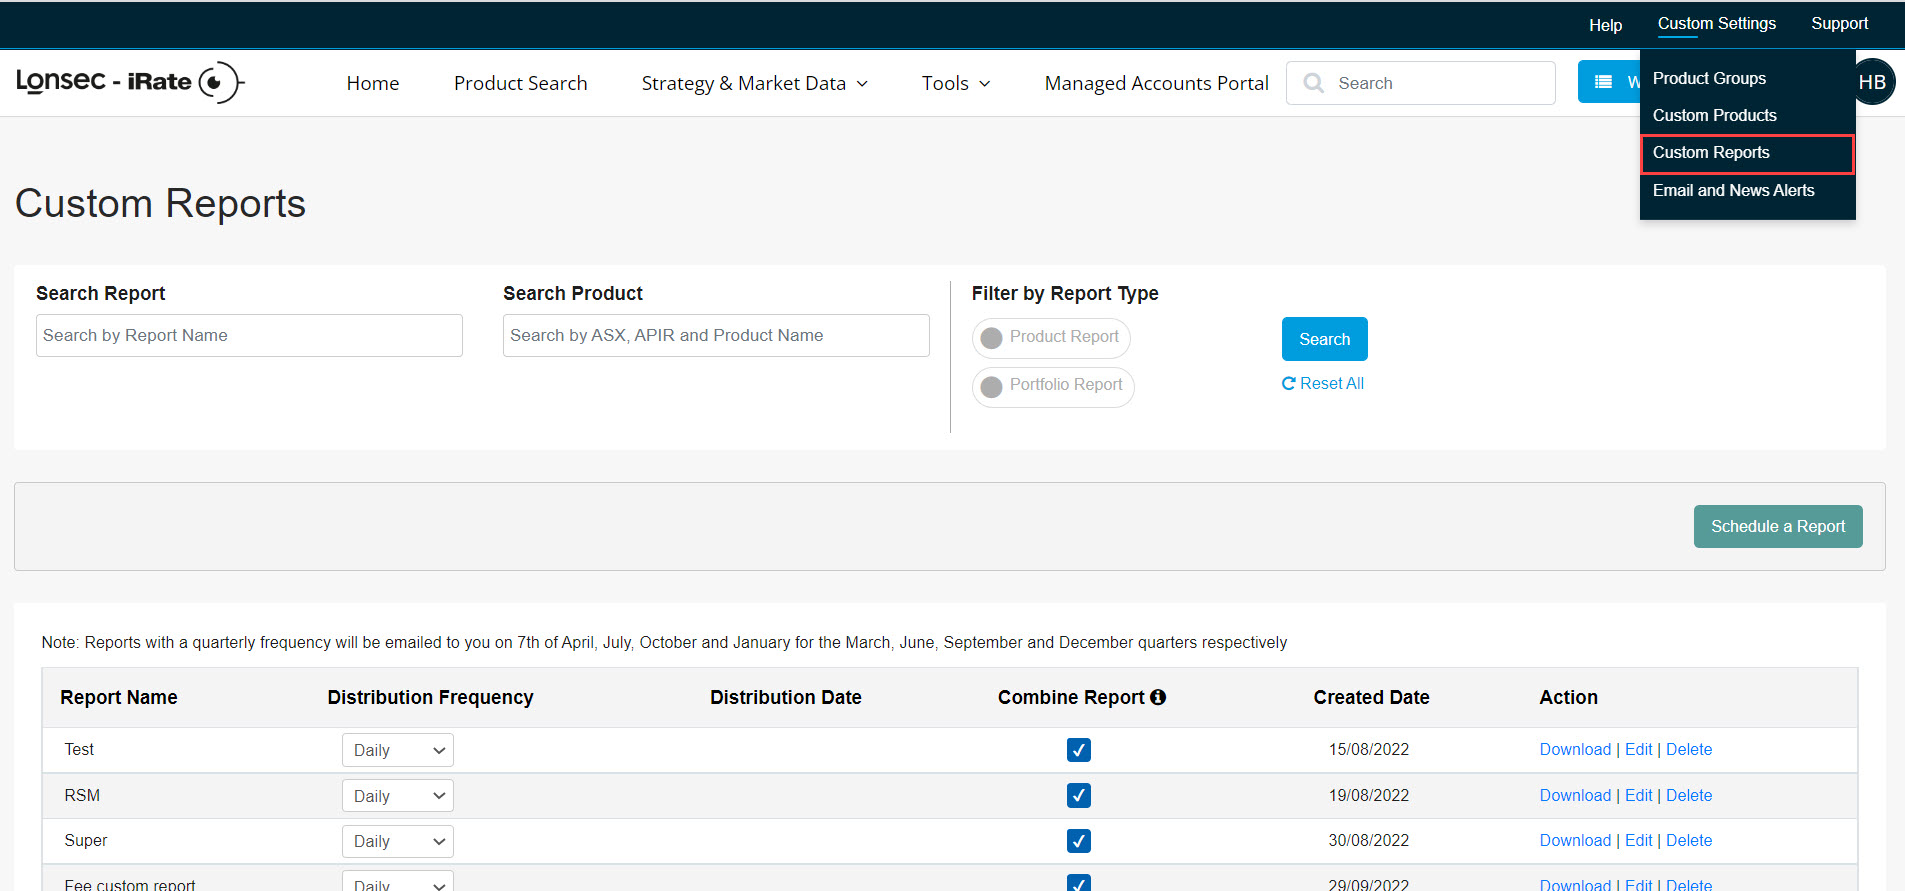Uncheck Combine Report for Test row
Image resolution: width=1905 pixels, height=891 pixels.
pyautogui.click(x=1078, y=750)
